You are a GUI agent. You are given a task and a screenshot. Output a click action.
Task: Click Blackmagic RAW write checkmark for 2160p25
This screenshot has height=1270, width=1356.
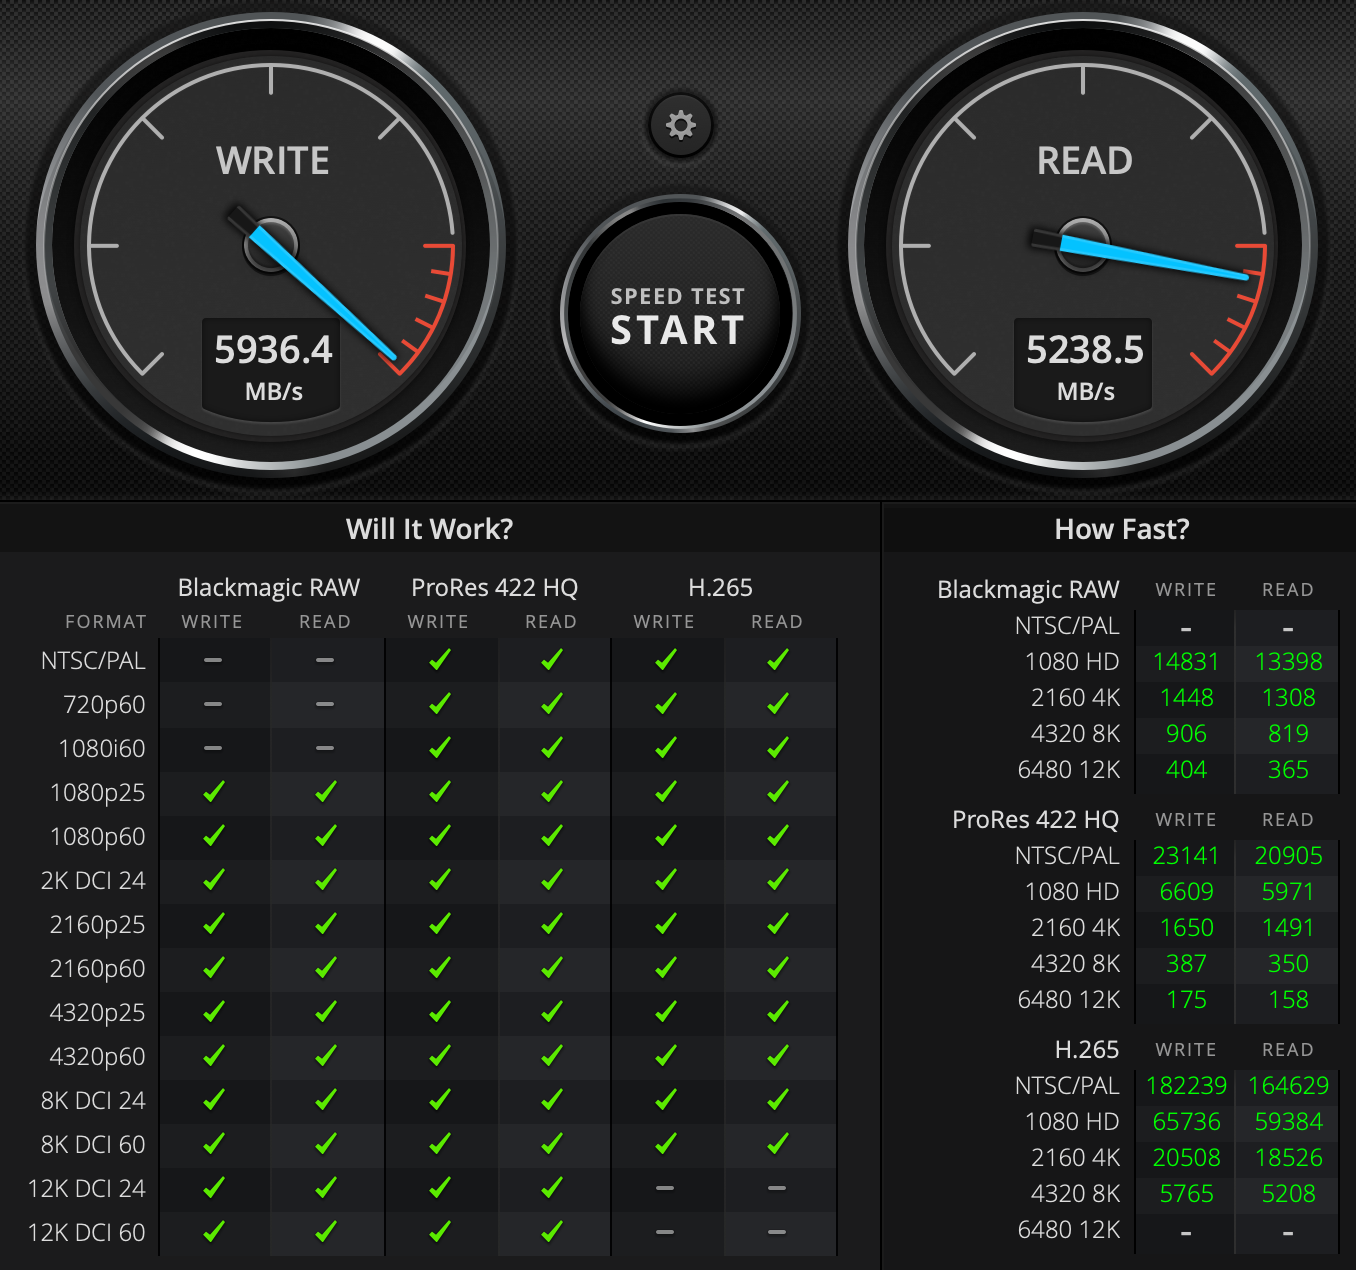[213, 924]
